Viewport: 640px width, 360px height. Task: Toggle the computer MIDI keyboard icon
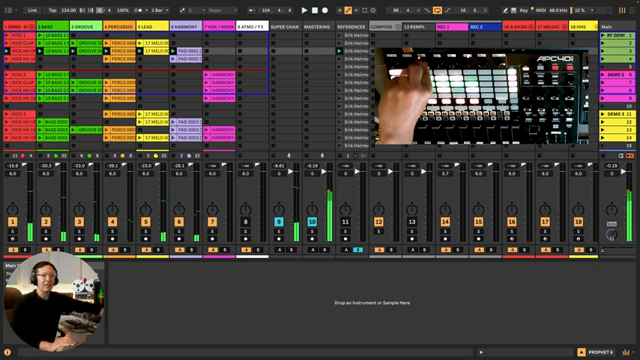[514, 10]
